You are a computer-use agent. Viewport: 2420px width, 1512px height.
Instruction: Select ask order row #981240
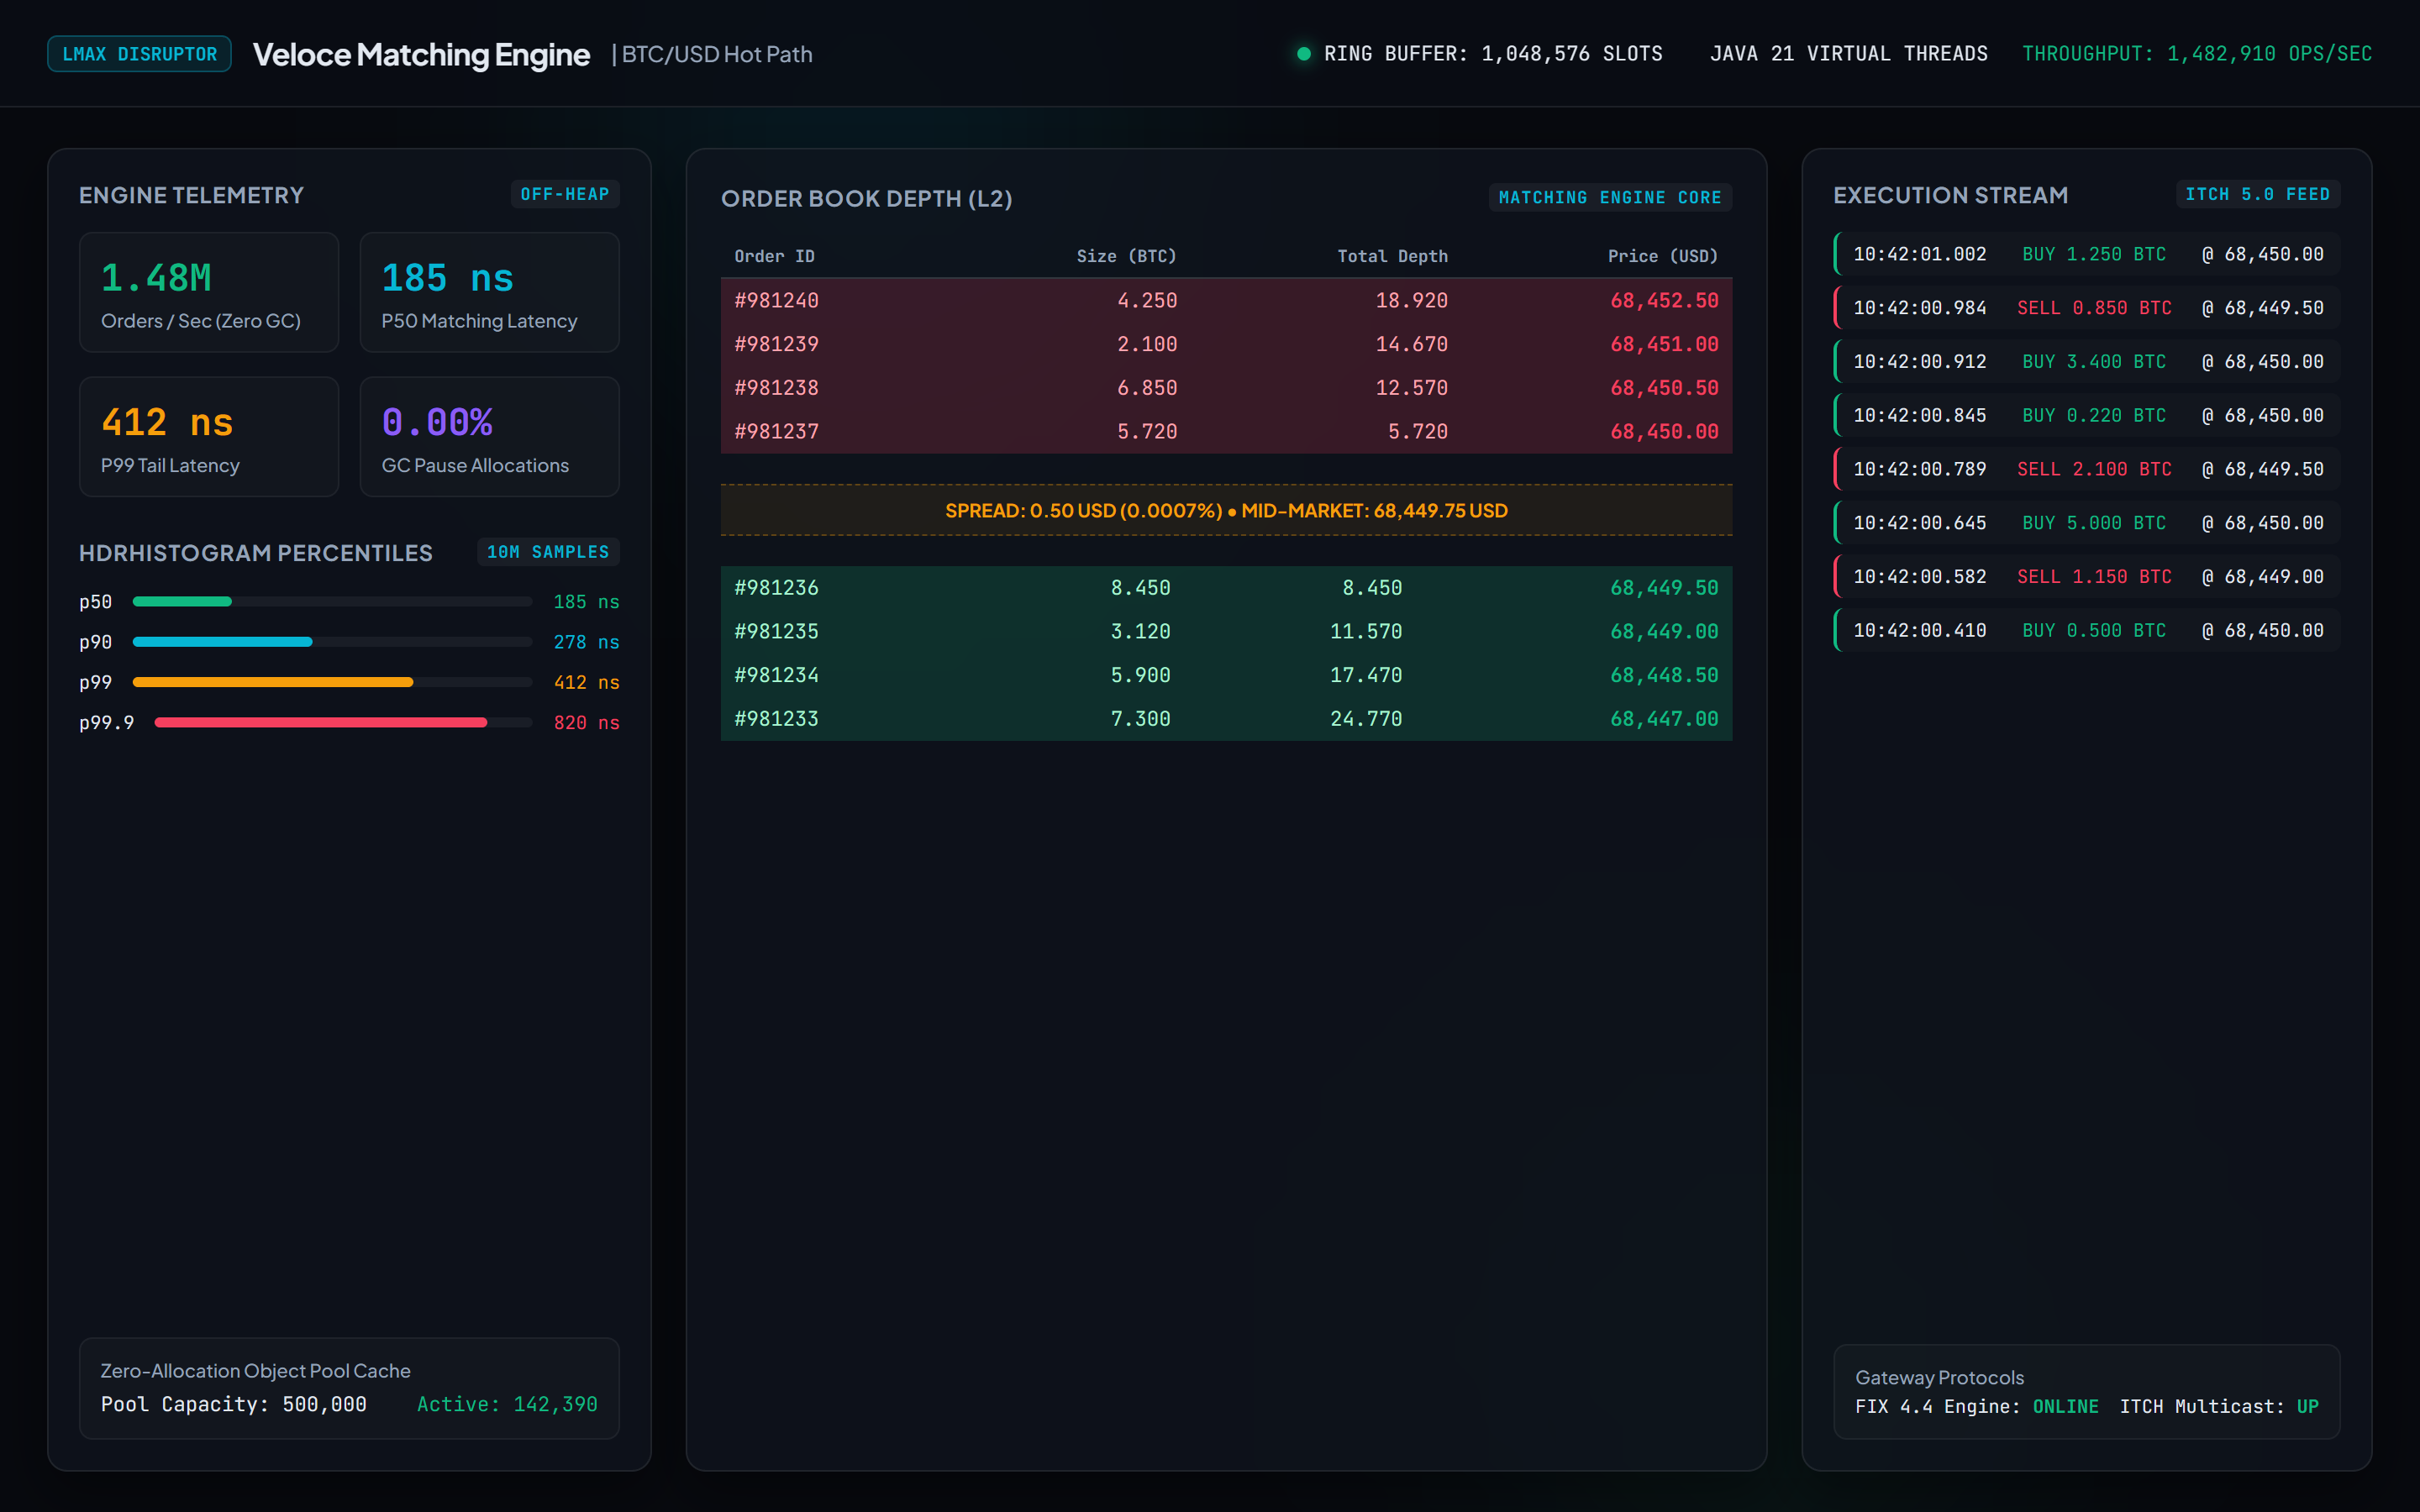pyautogui.click(x=1226, y=300)
